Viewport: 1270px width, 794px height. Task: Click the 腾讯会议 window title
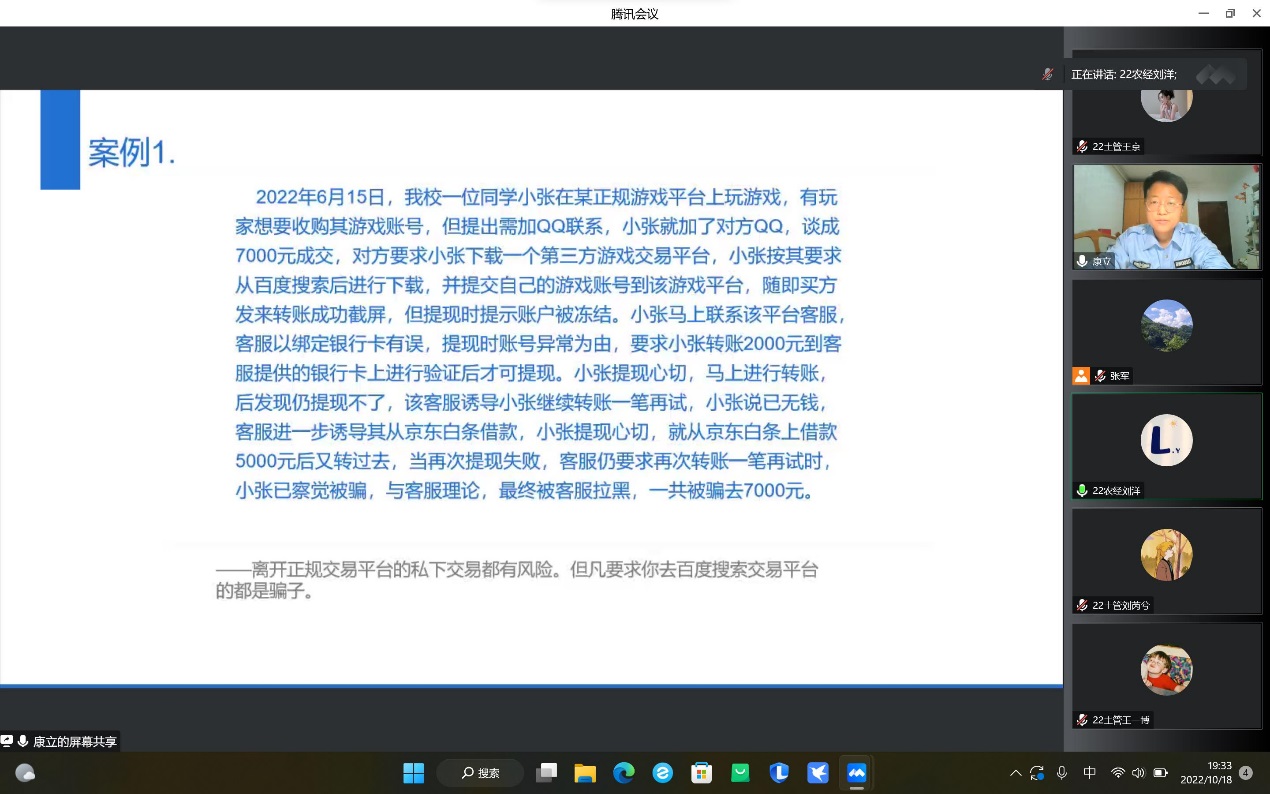pyautogui.click(x=635, y=14)
